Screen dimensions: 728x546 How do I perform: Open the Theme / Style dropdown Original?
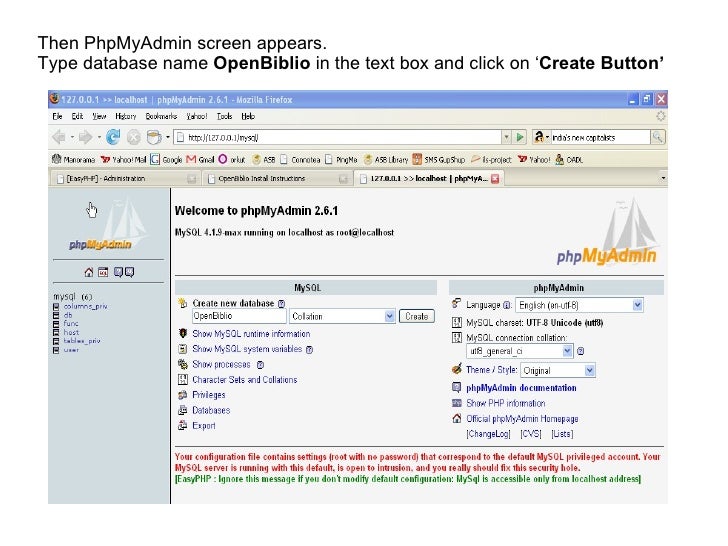[558, 370]
